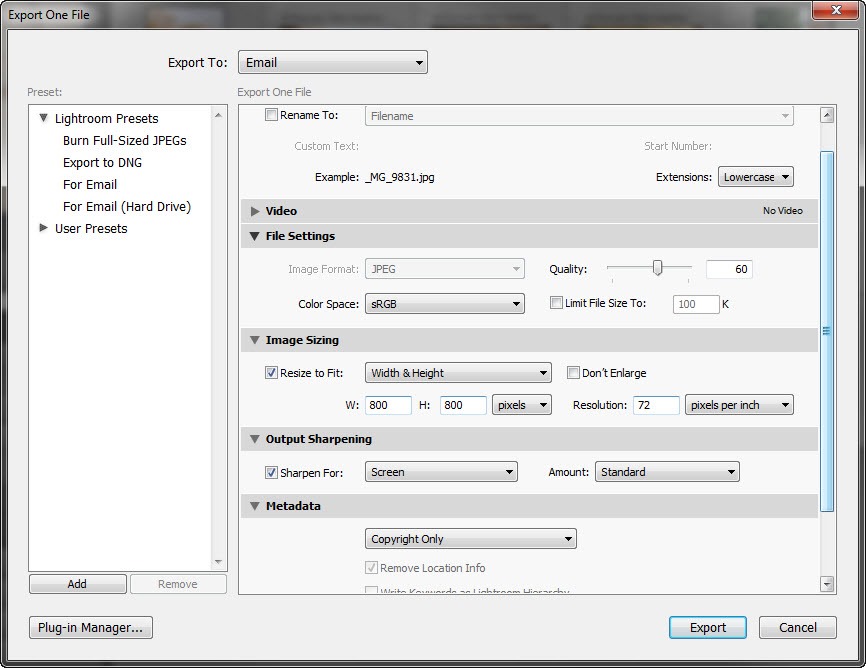Click the Resolution input field
Image resolution: width=866 pixels, height=668 pixels.
point(655,405)
